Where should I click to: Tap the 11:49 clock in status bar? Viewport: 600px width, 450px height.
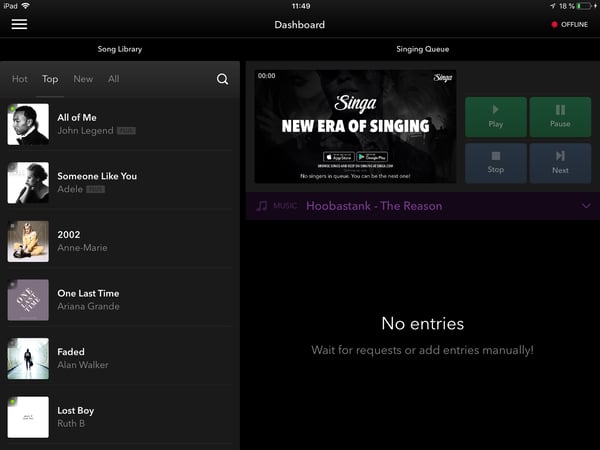[301, 6]
